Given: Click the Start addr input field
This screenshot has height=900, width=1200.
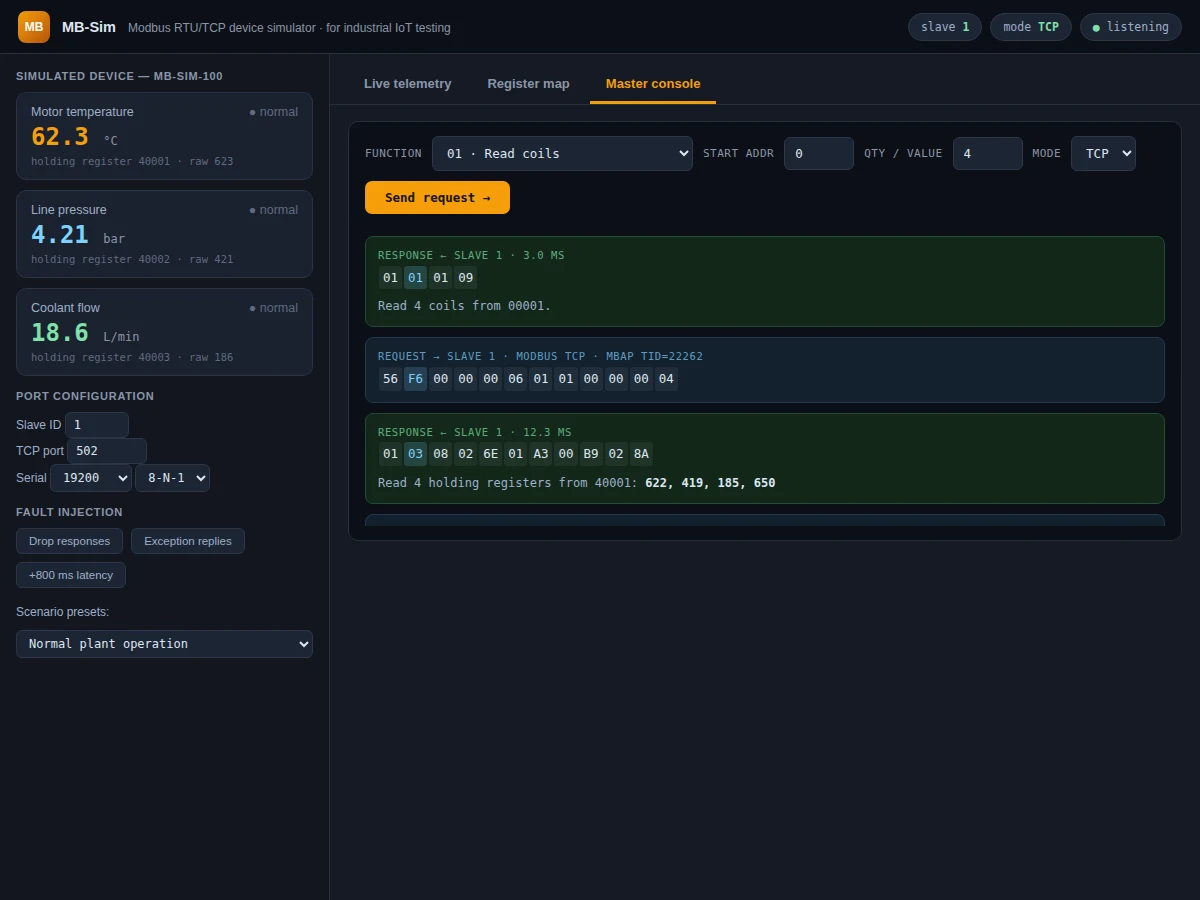Looking at the screenshot, I should tap(819, 154).
